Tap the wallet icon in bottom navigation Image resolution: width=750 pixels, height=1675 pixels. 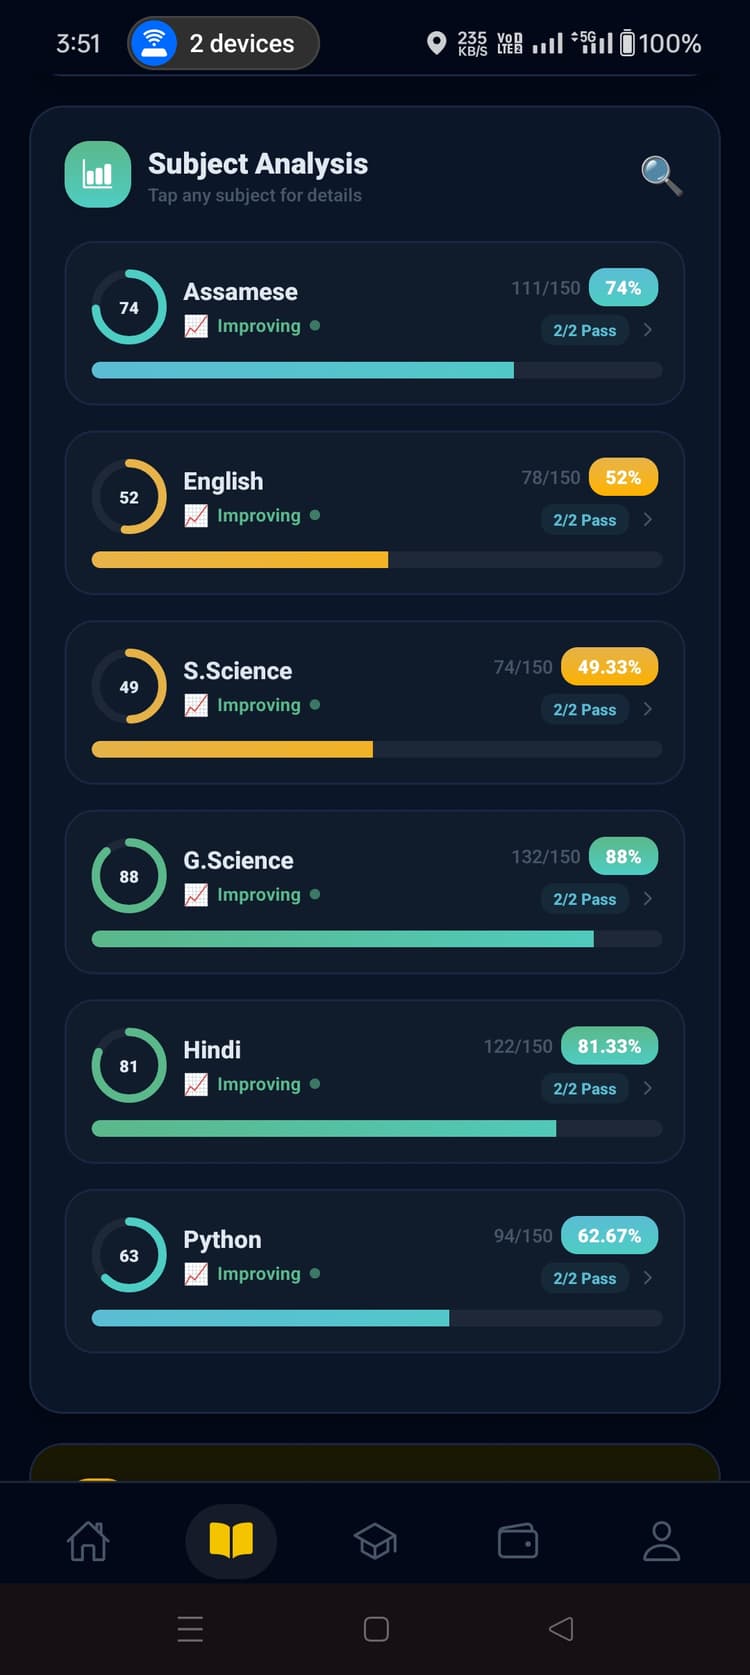click(x=518, y=1541)
